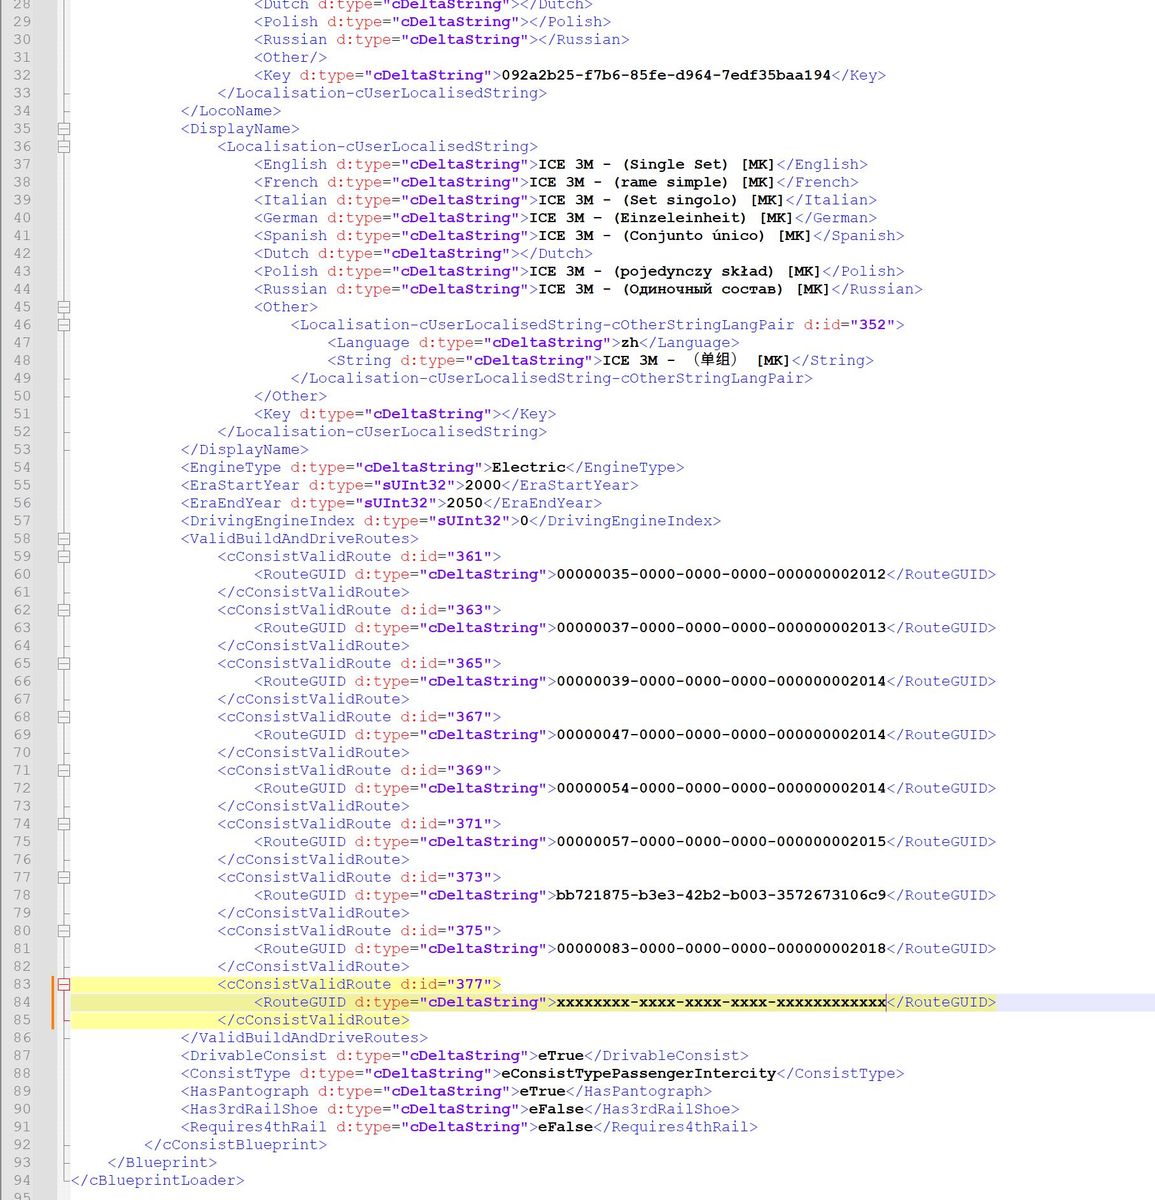Click the closing </ValidBuildAndDriveRoutes> tag
Image resolution: width=1155 pixels, height=1200 pixels.
click(304, 1038)
